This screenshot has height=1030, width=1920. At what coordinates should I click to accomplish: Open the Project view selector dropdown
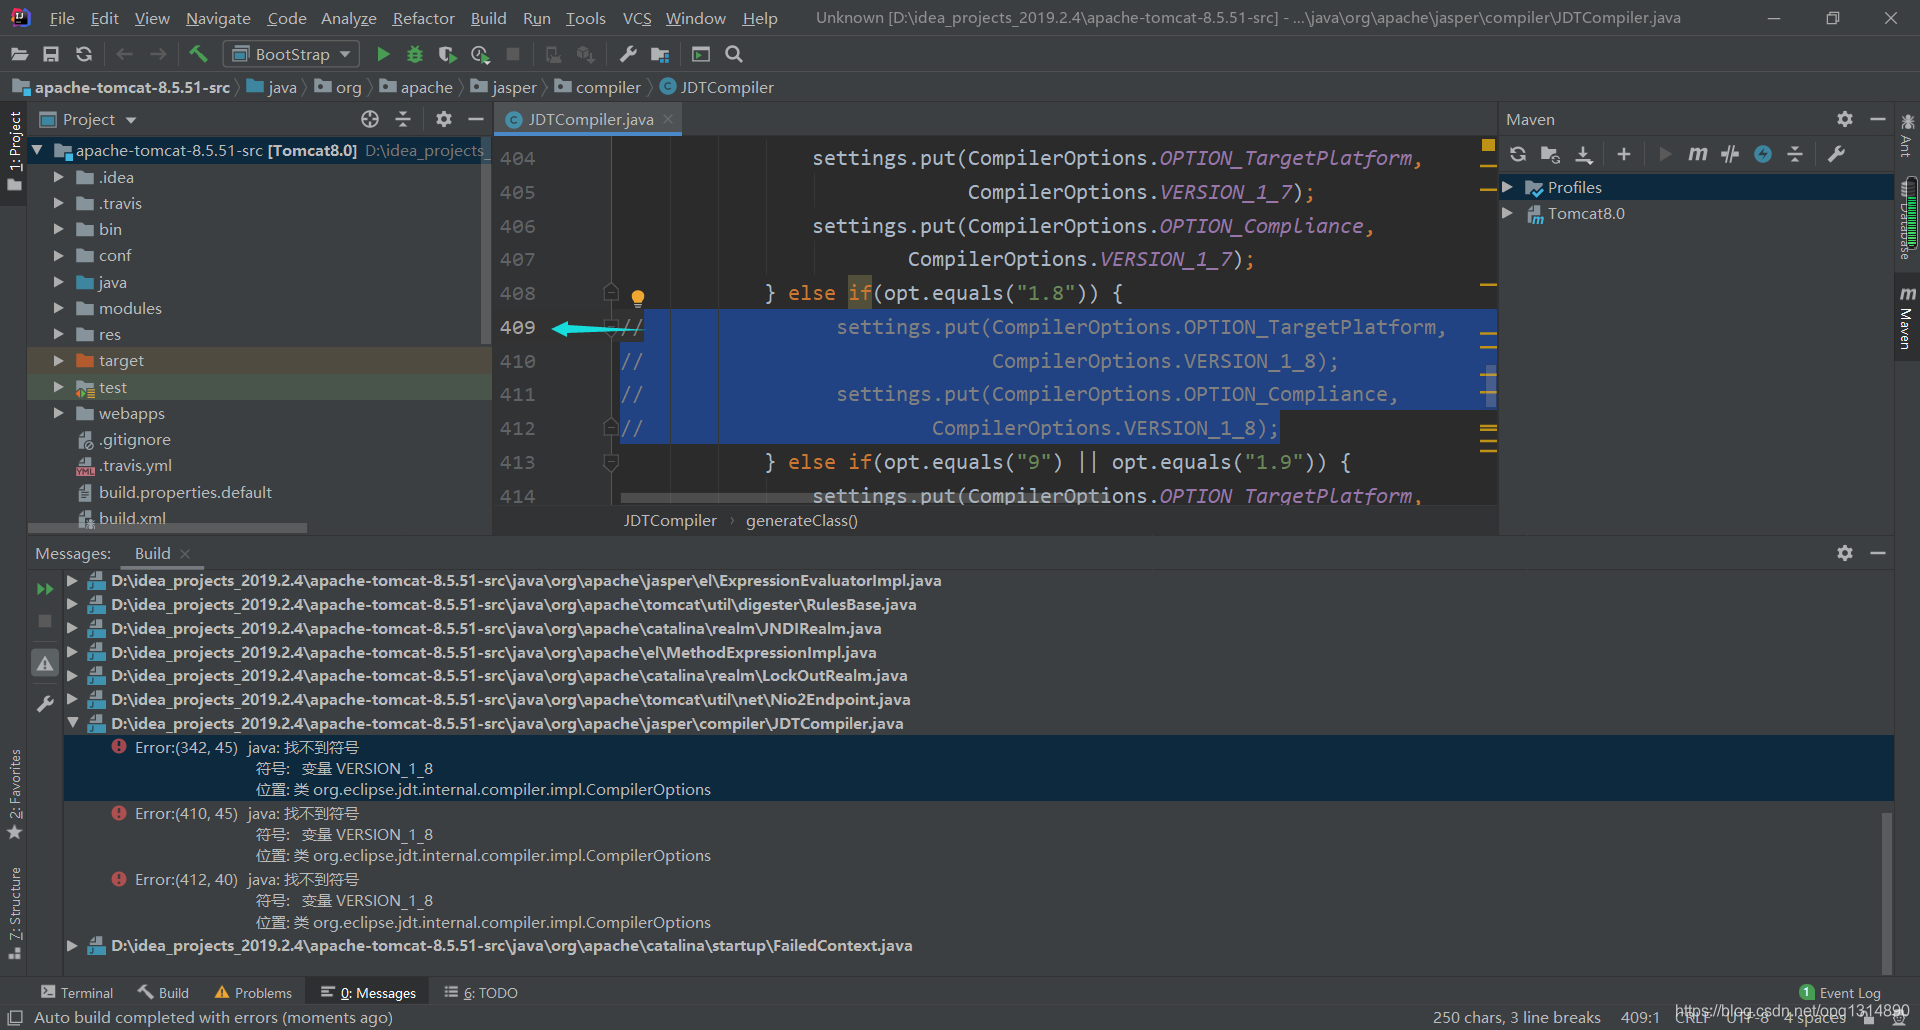pos(88,119)
